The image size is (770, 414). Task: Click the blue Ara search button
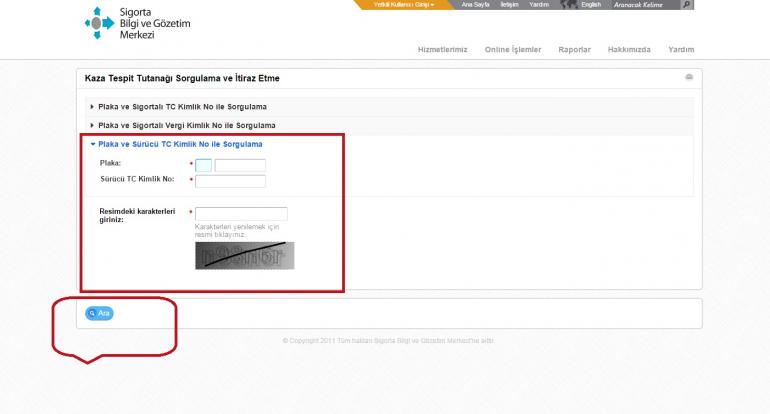pyautogui.click(x=99, y=313)
